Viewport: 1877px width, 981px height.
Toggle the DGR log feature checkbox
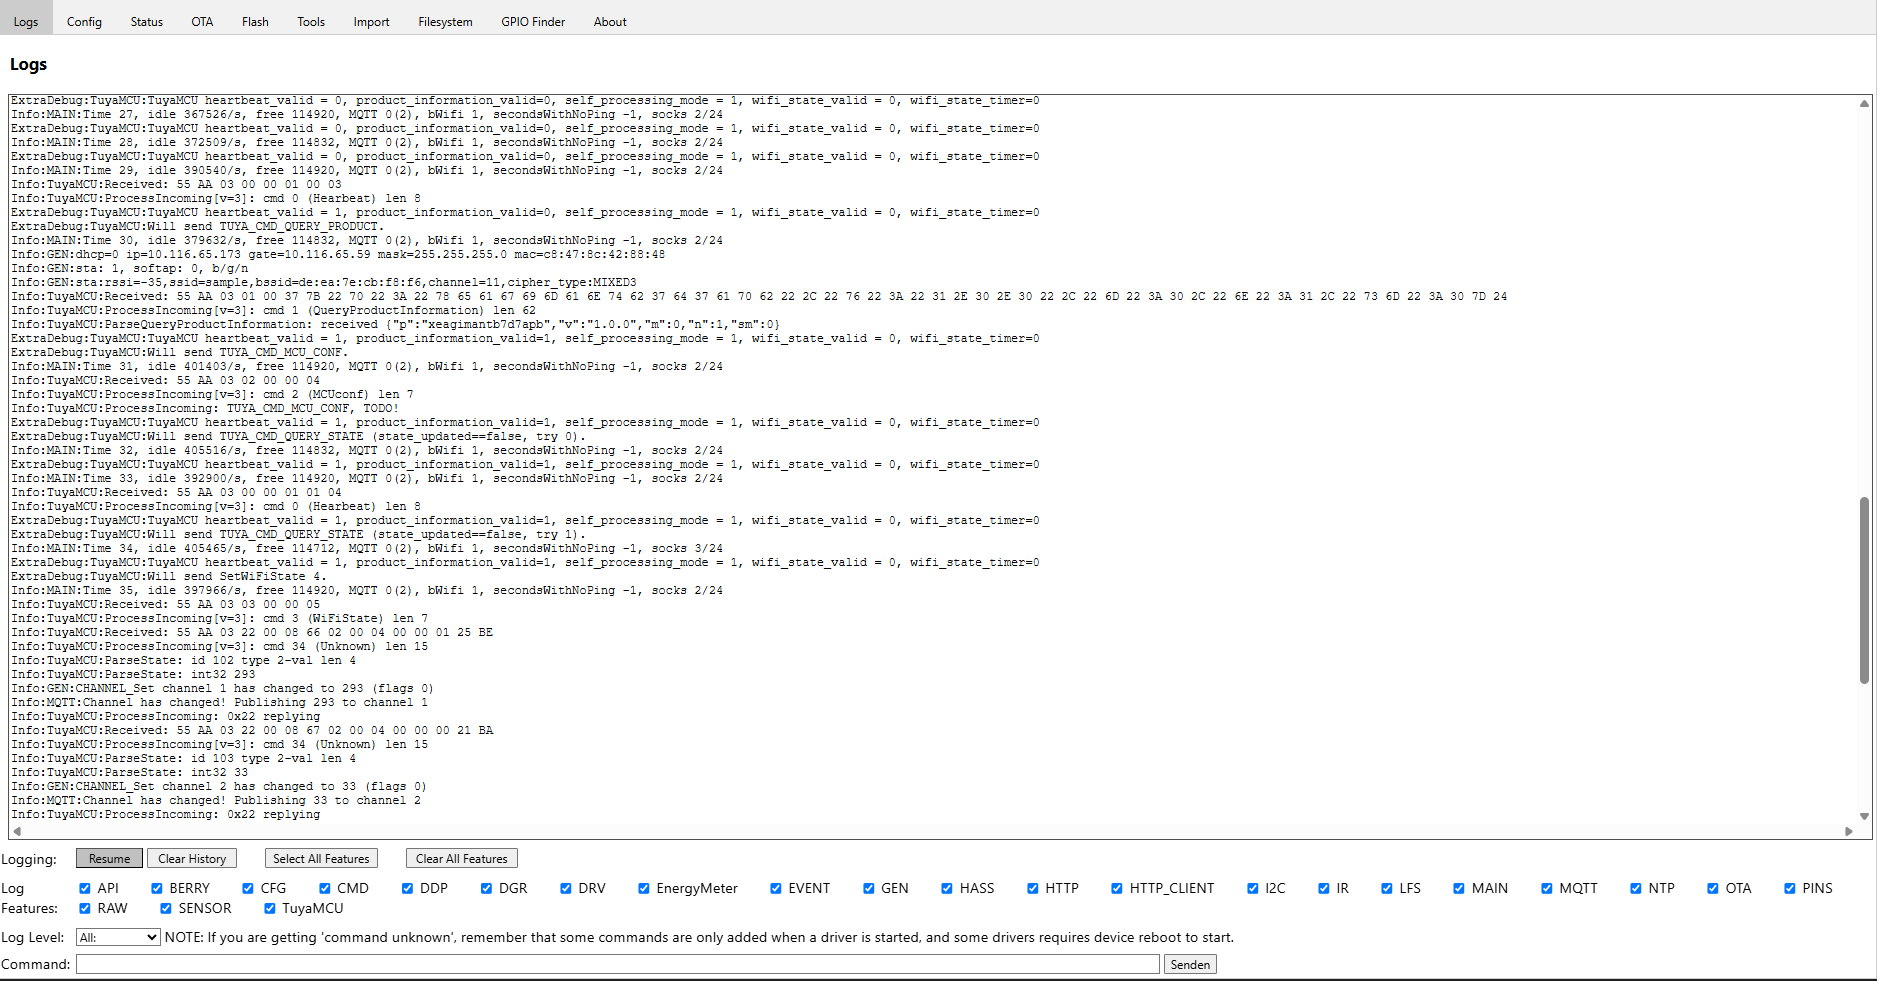[x=486, y=888]
